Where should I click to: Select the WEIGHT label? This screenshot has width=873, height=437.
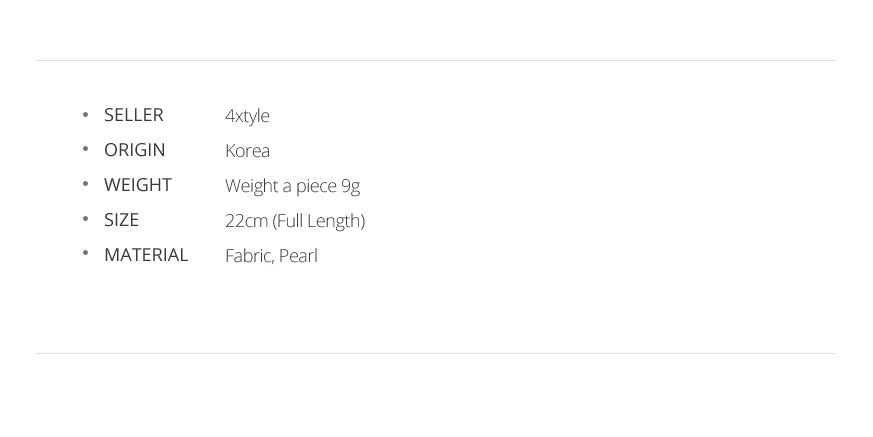[138, 185]
